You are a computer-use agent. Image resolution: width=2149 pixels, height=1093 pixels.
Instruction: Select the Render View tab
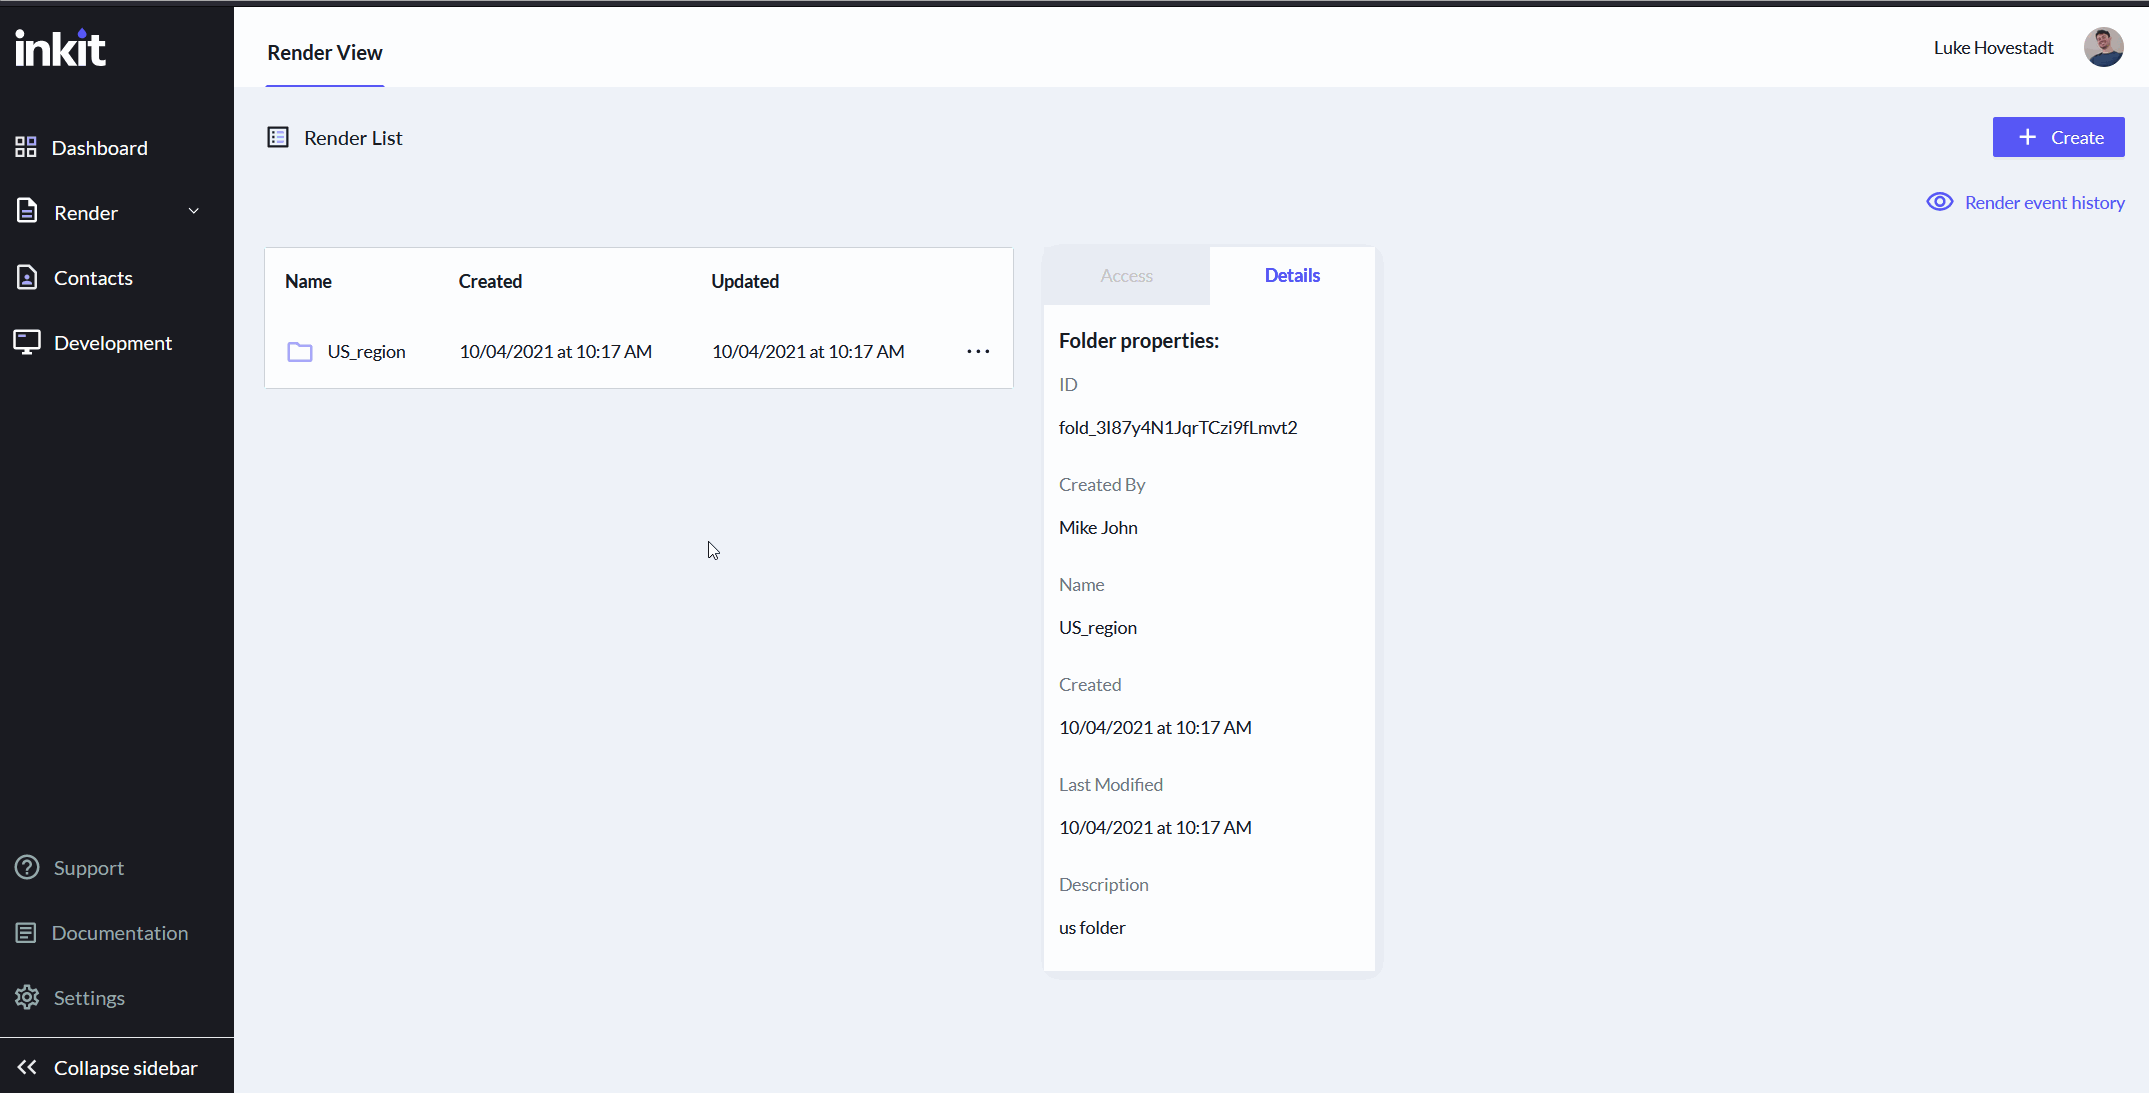point(324,53)
